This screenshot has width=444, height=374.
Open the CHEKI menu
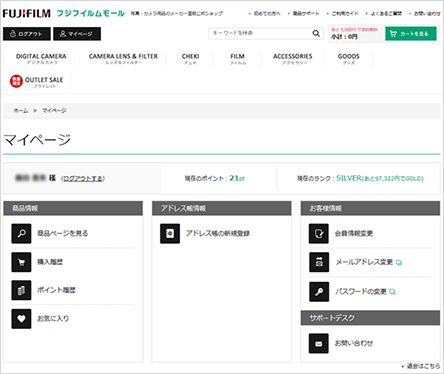tap(190, 59)
